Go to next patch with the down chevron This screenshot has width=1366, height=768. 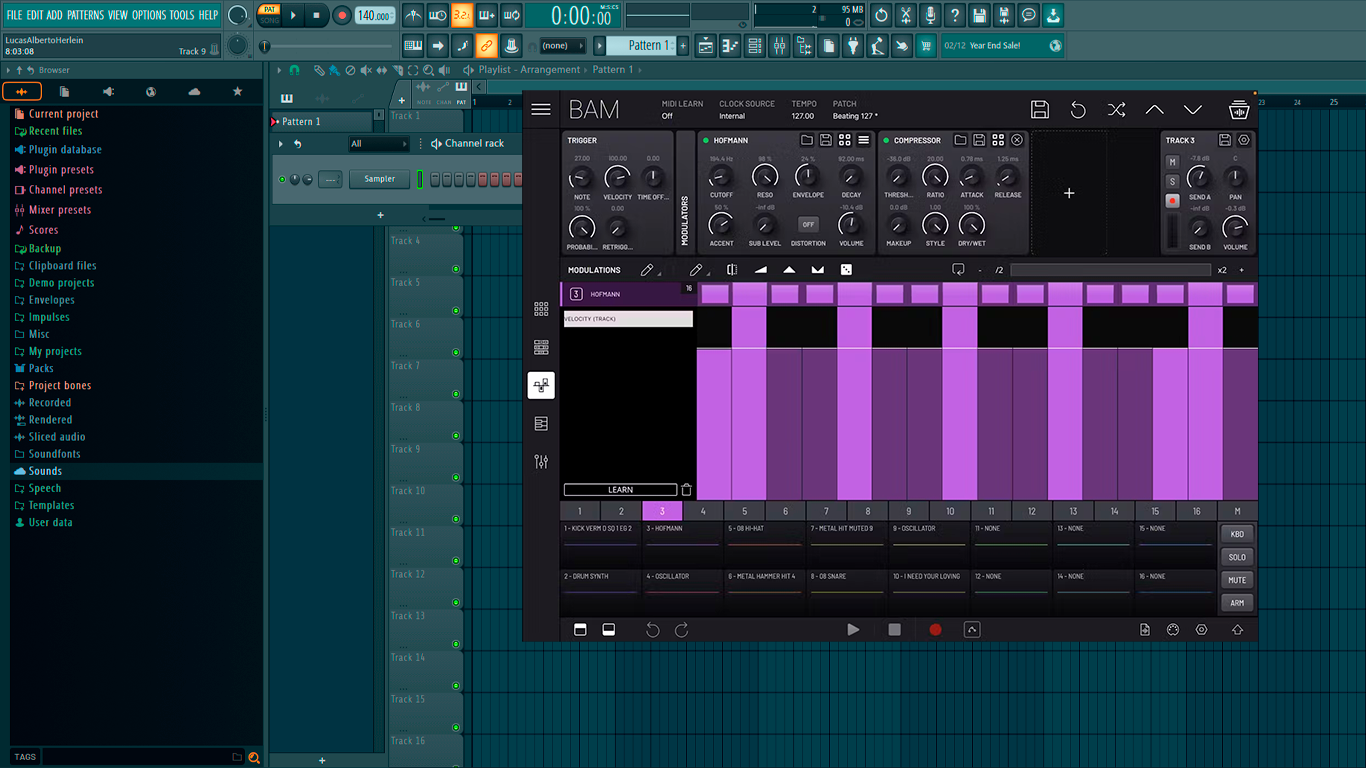1193,109
